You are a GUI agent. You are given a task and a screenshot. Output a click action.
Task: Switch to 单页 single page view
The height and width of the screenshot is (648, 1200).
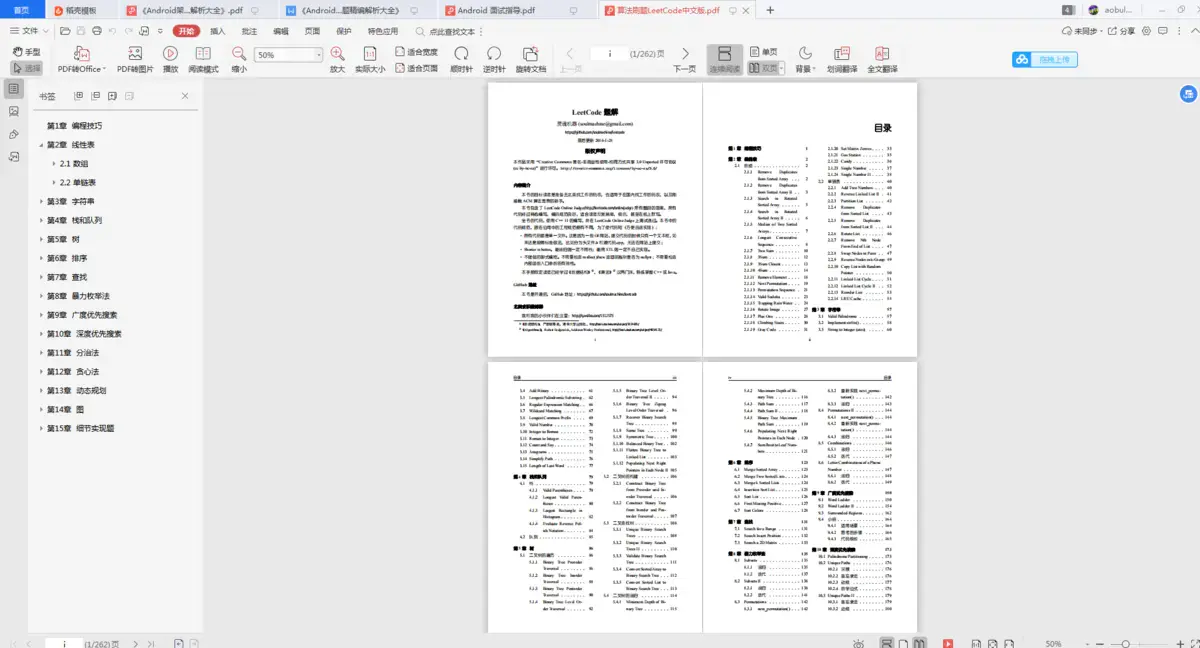[x=762, y=51]
